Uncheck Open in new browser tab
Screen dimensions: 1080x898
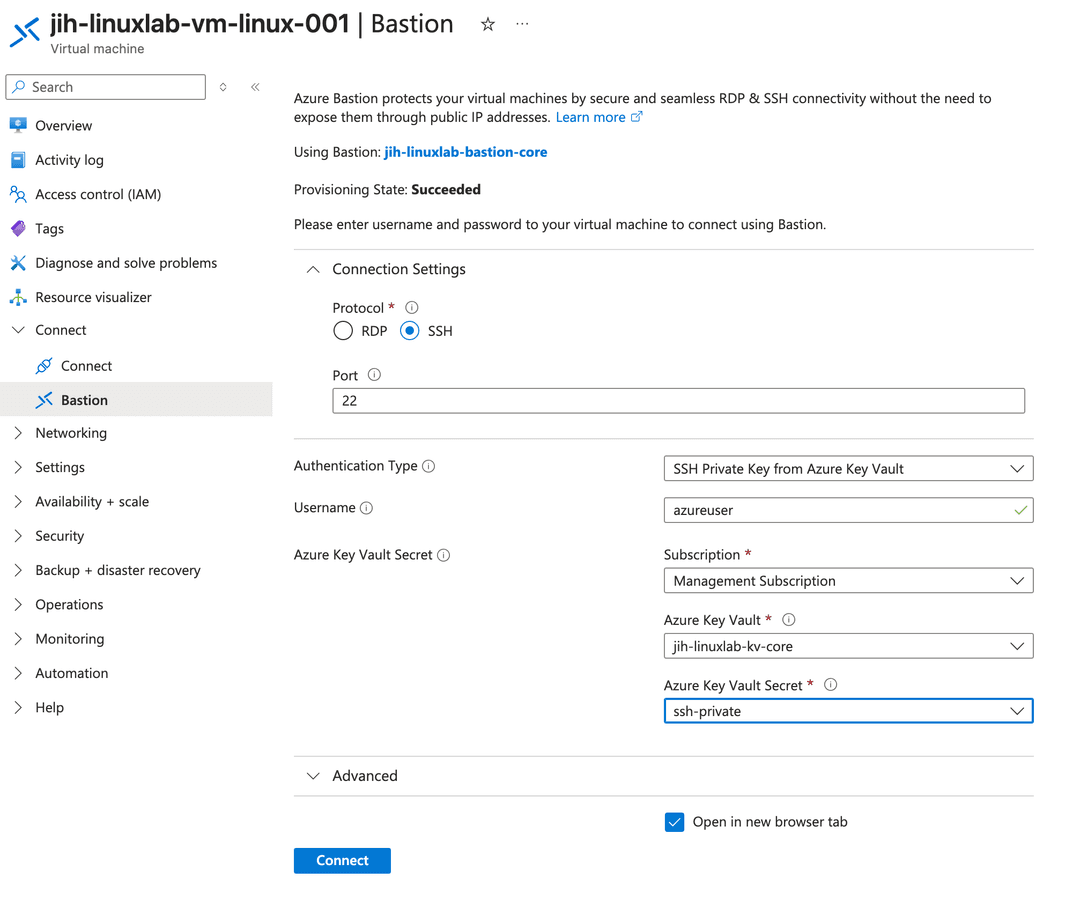point(675,822)
